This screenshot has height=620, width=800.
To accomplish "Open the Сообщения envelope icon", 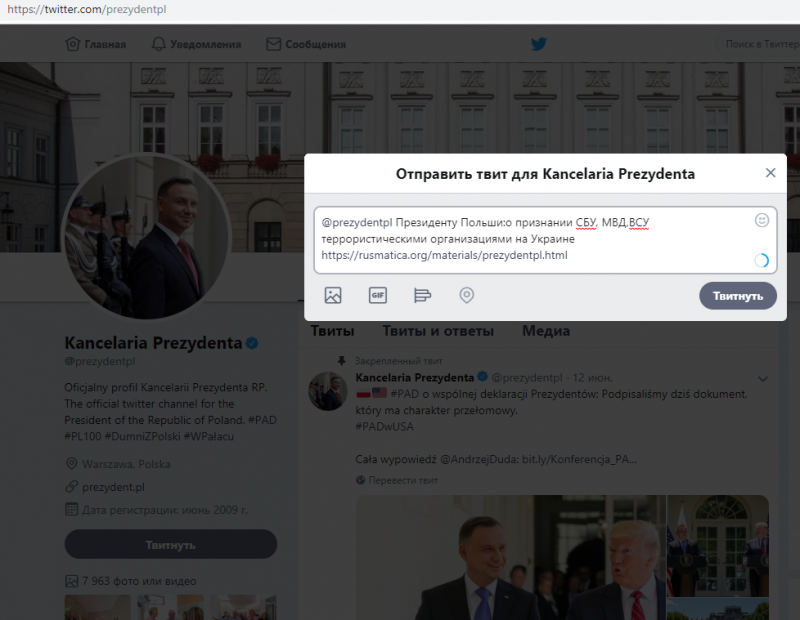I will click(273, 44).
